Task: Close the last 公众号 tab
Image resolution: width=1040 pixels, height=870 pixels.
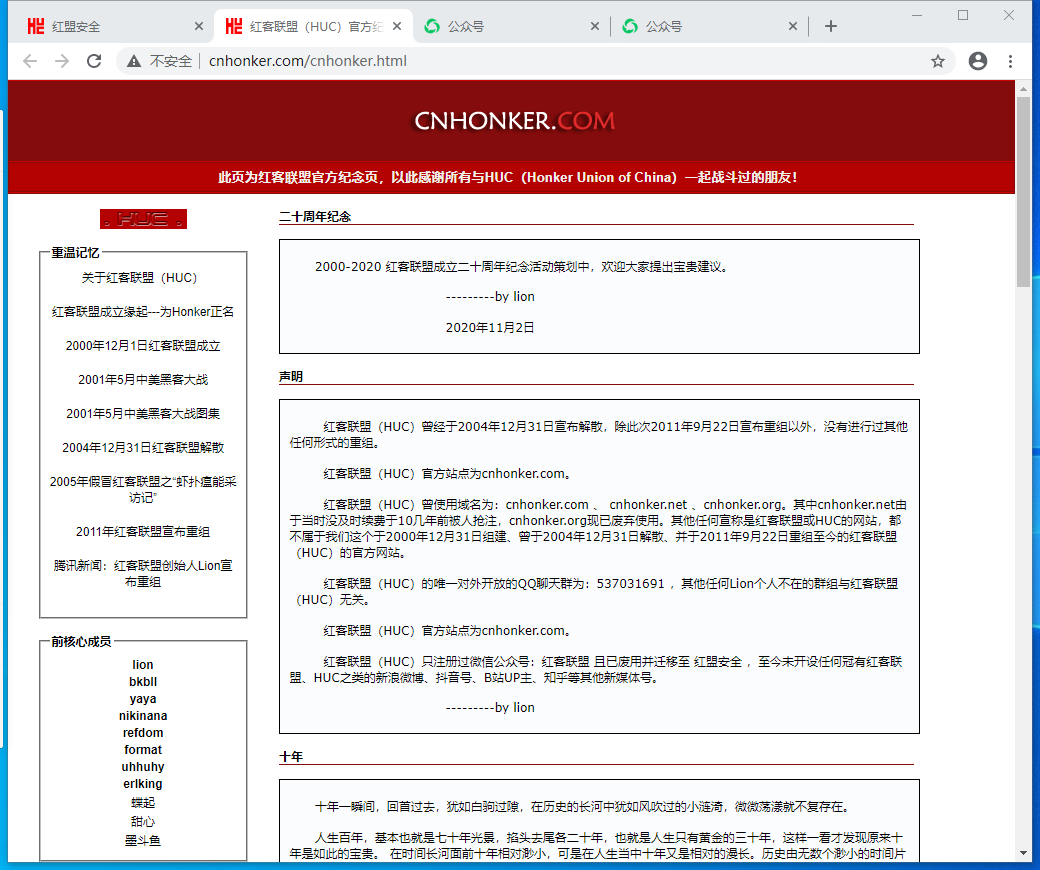Action: (794, 26)
